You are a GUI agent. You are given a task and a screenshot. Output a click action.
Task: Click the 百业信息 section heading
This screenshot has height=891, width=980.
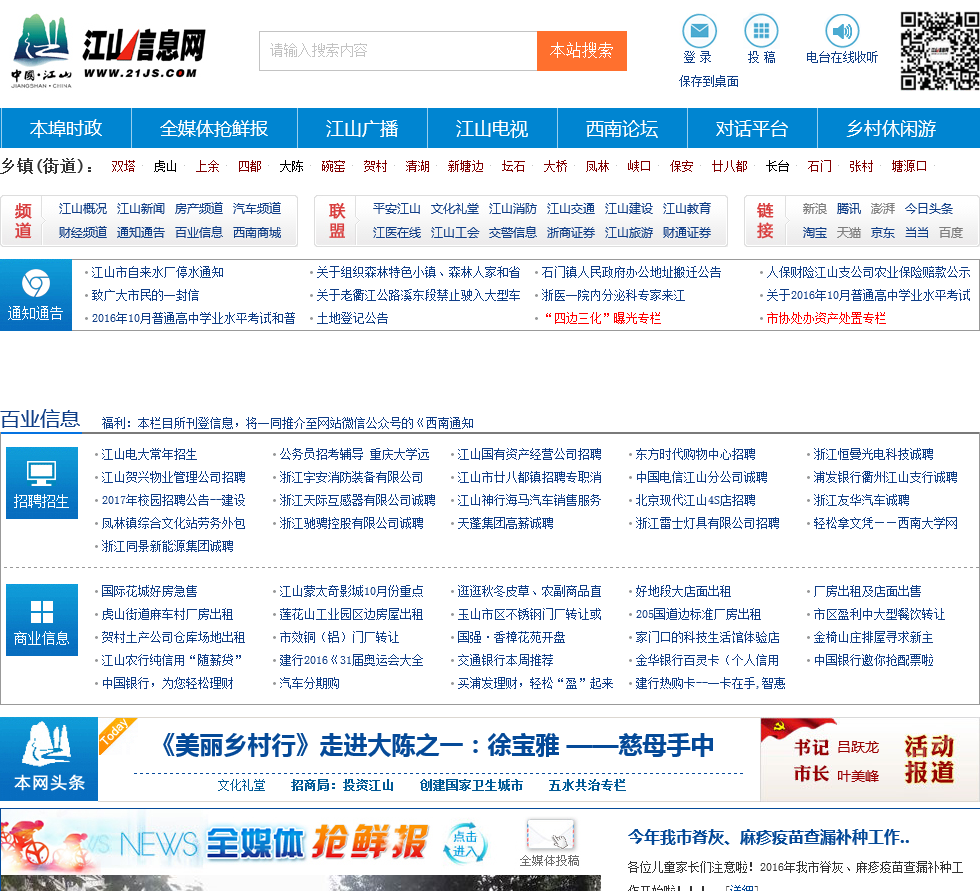click(x=40, y=419)
